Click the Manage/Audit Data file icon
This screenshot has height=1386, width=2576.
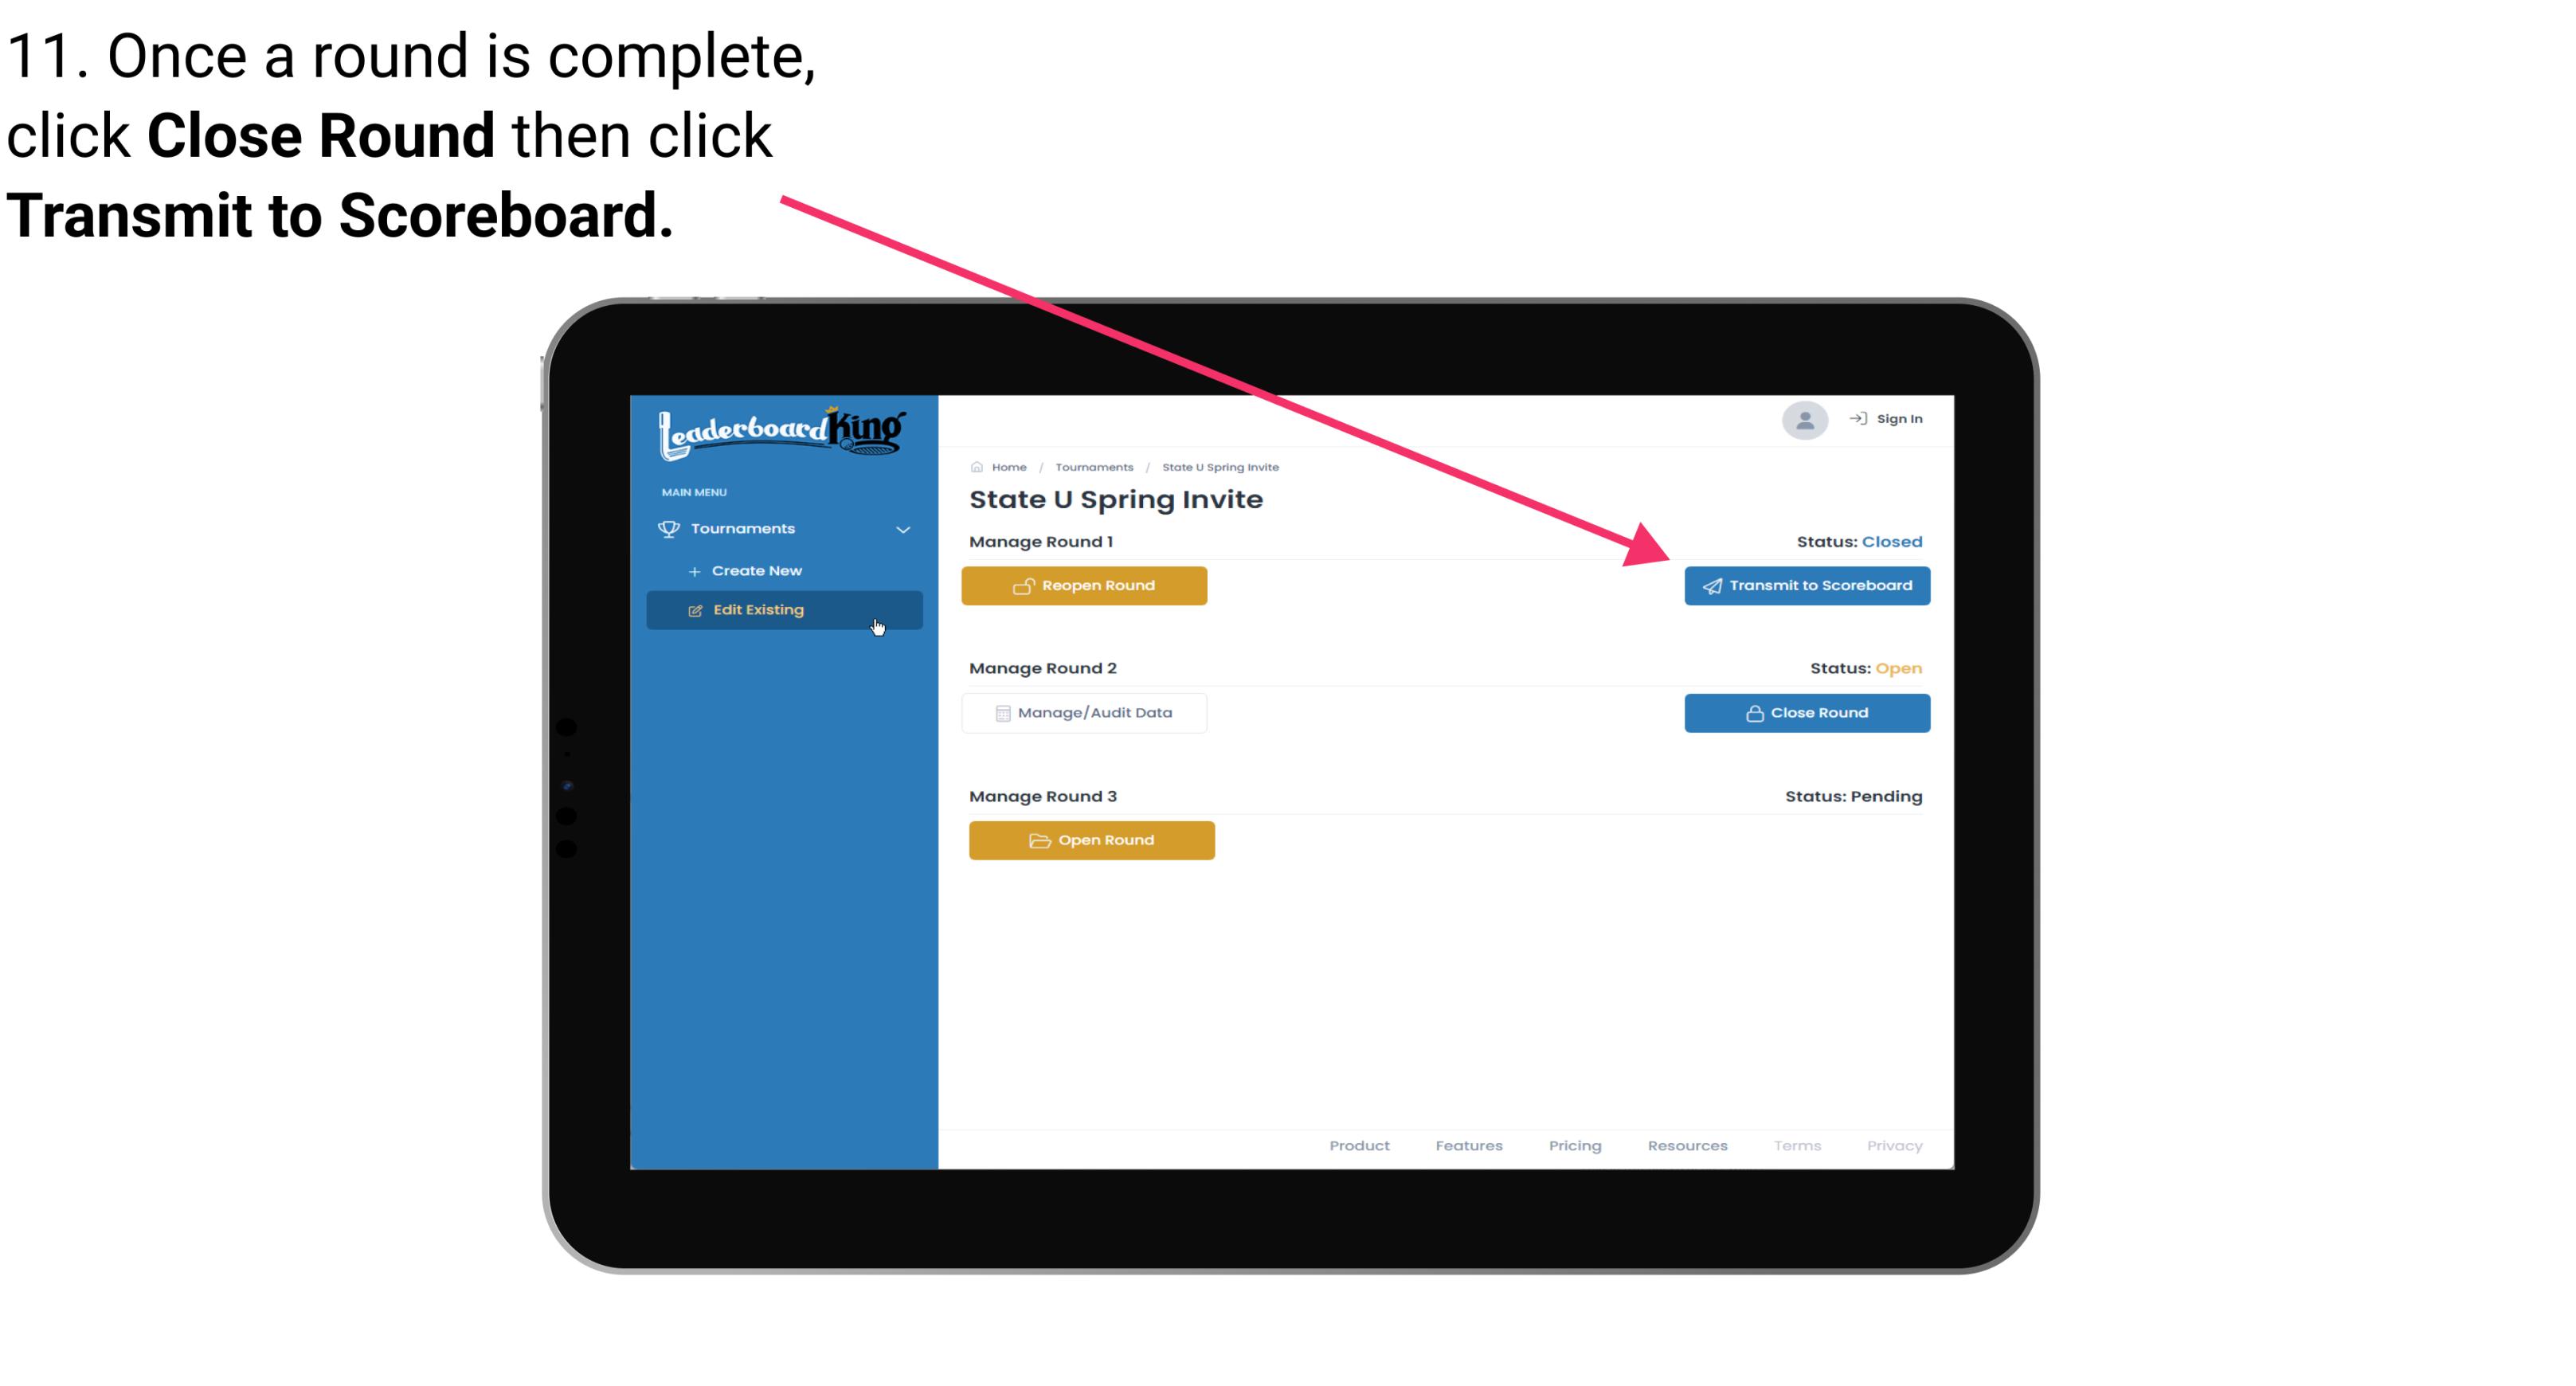click(1000, 712)
